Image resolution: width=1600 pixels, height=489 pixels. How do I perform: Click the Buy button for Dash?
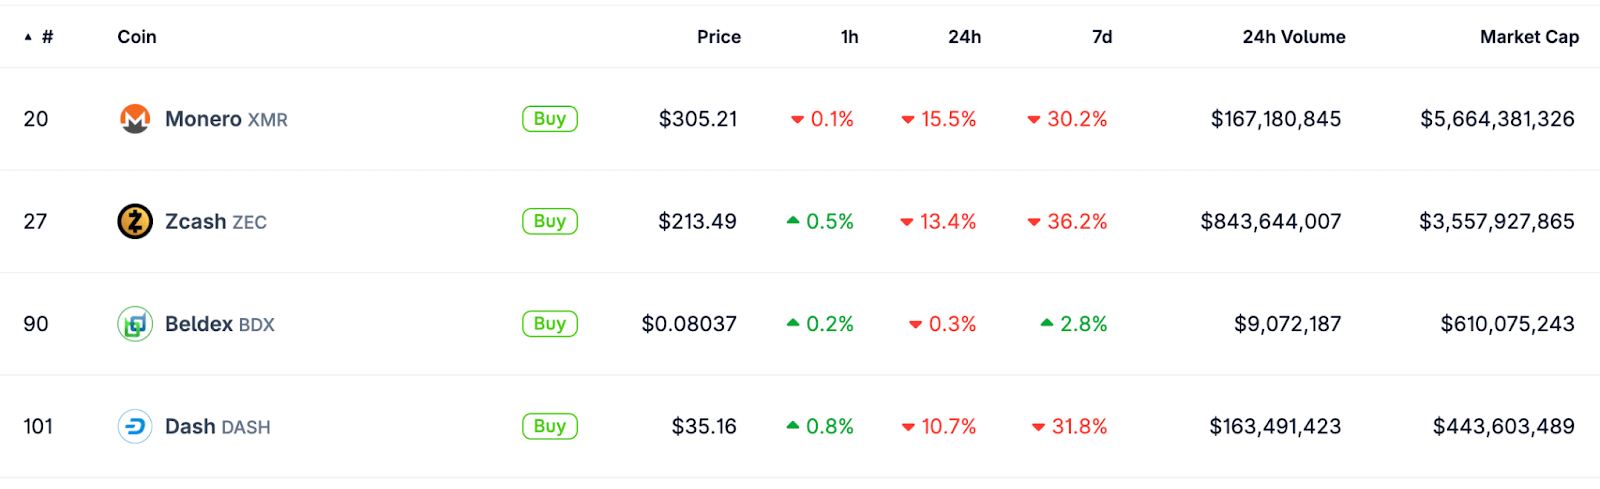(x=550, y=426)
